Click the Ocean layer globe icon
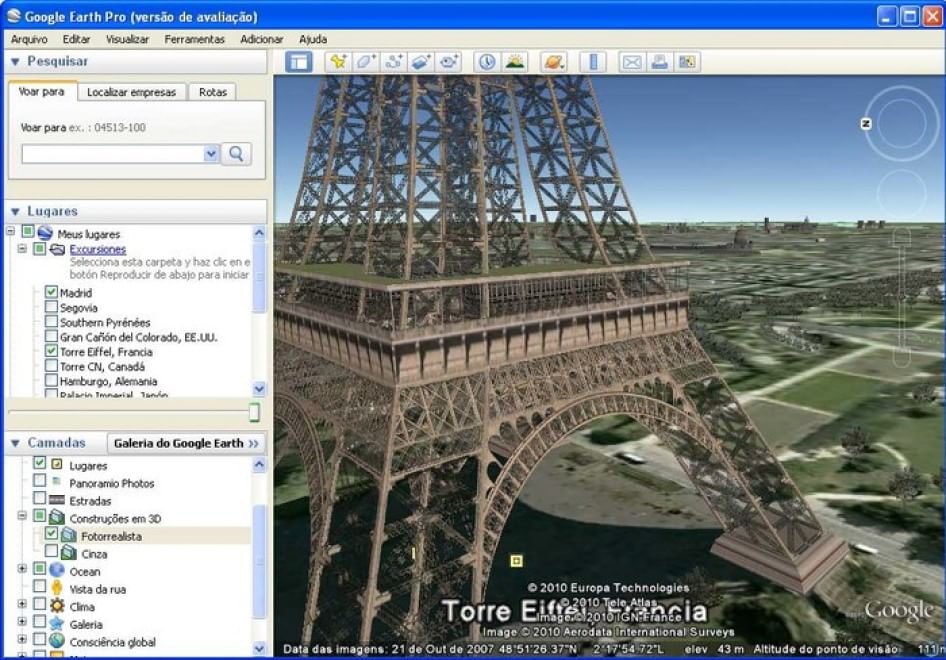Image resolution: width=946 pixels, height=660 pixels. click(x=57, y=570)
